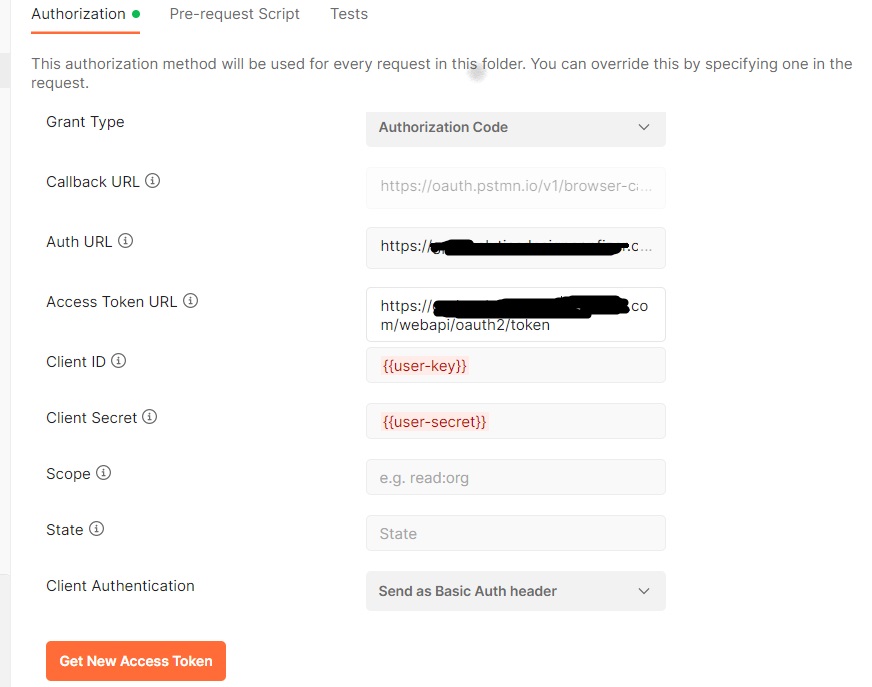Open the Client Authentication dropdown

tap(515, 591)
